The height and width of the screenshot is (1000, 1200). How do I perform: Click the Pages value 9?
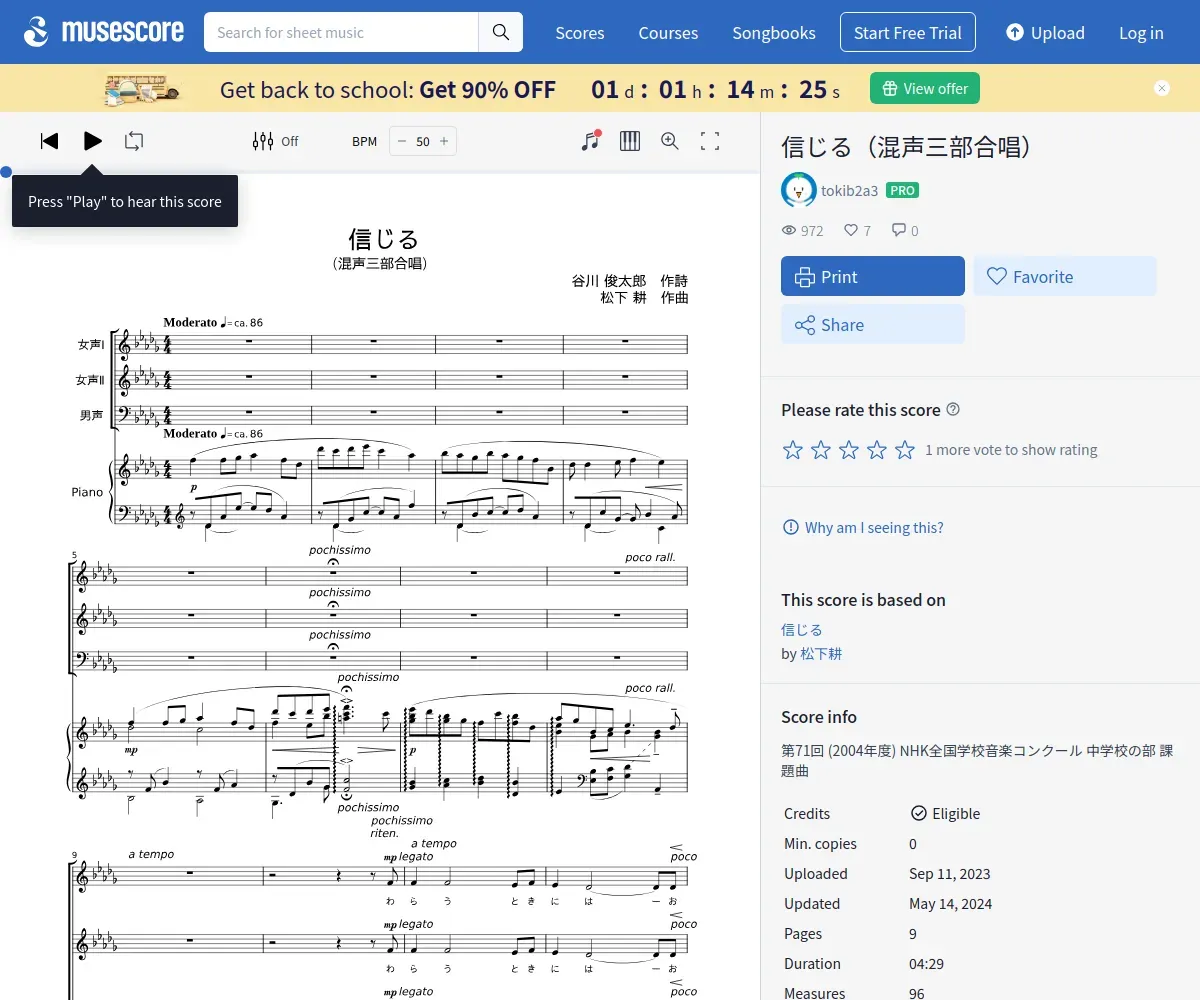click(x=913, y=933)
